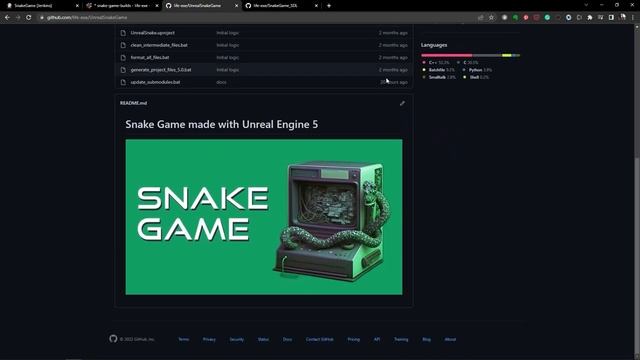This screenshot has width=640, height=360.
Task: Open the Blog footer link
Action: point(426,339)
